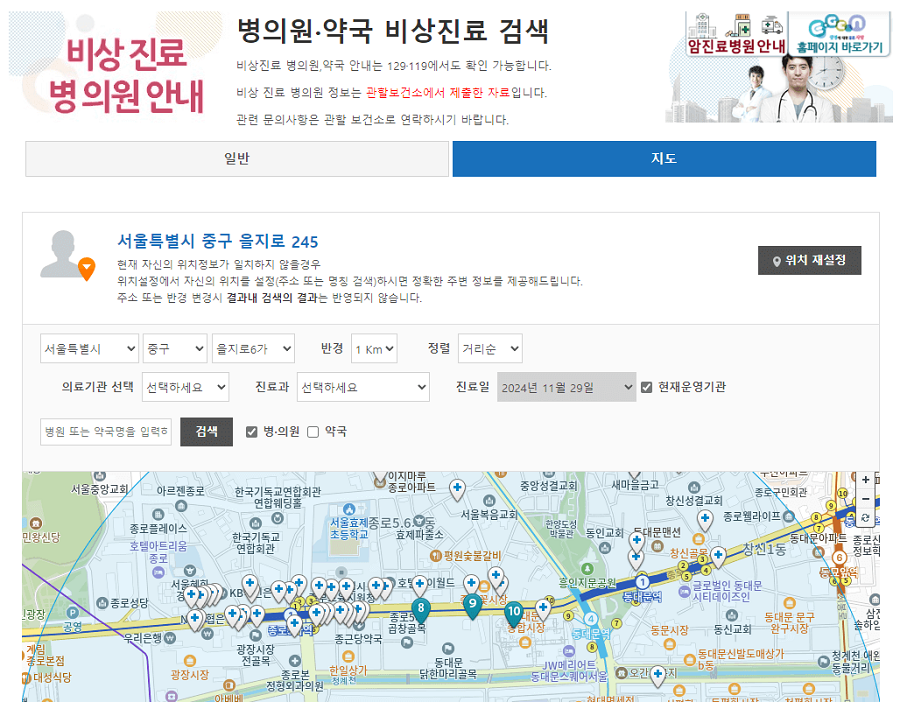This screenshot has width=900, height=702.
Task: Click the yellow station 10 marker on the map
Action: 550,600
